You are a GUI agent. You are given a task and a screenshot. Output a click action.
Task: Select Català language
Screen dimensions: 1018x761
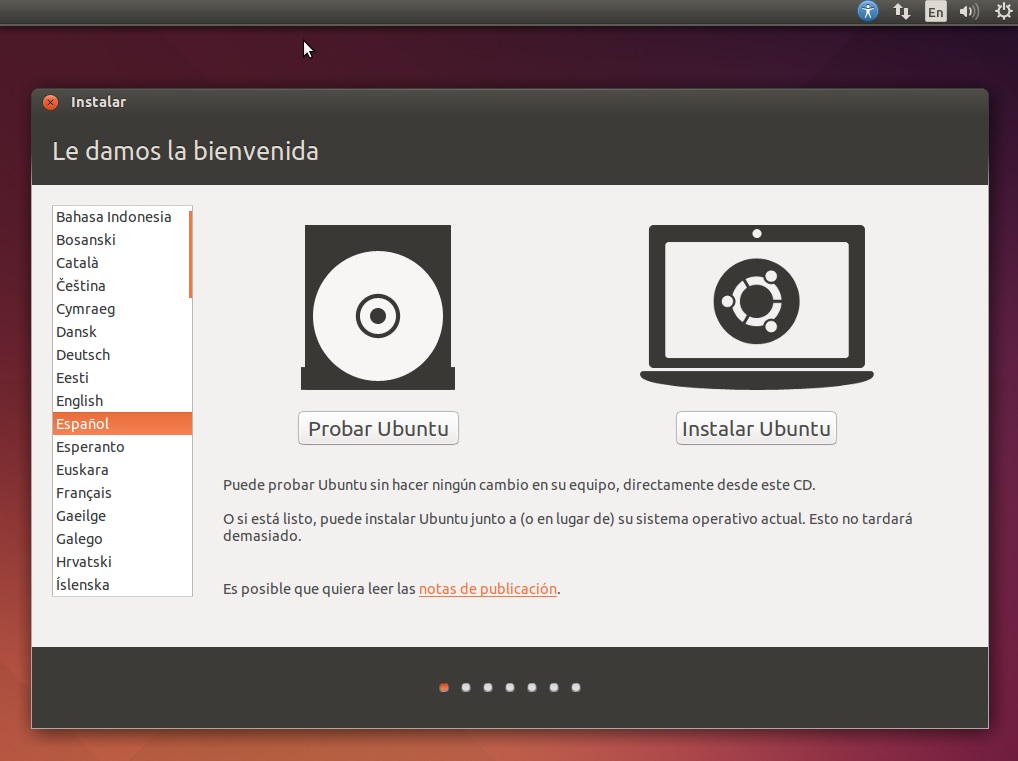pos(121,263)
